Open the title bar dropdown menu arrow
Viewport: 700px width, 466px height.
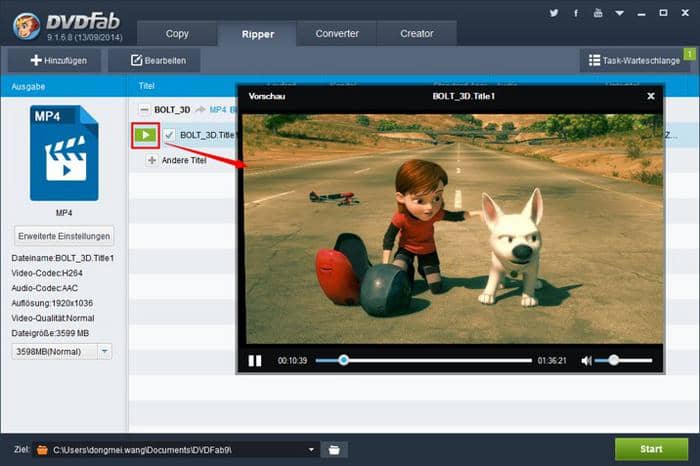[x=620, y=13]
